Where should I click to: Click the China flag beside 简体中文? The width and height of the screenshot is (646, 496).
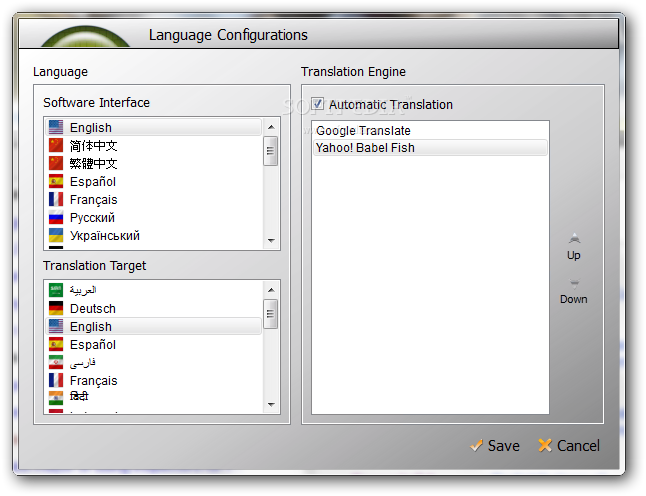click(56, 145)
